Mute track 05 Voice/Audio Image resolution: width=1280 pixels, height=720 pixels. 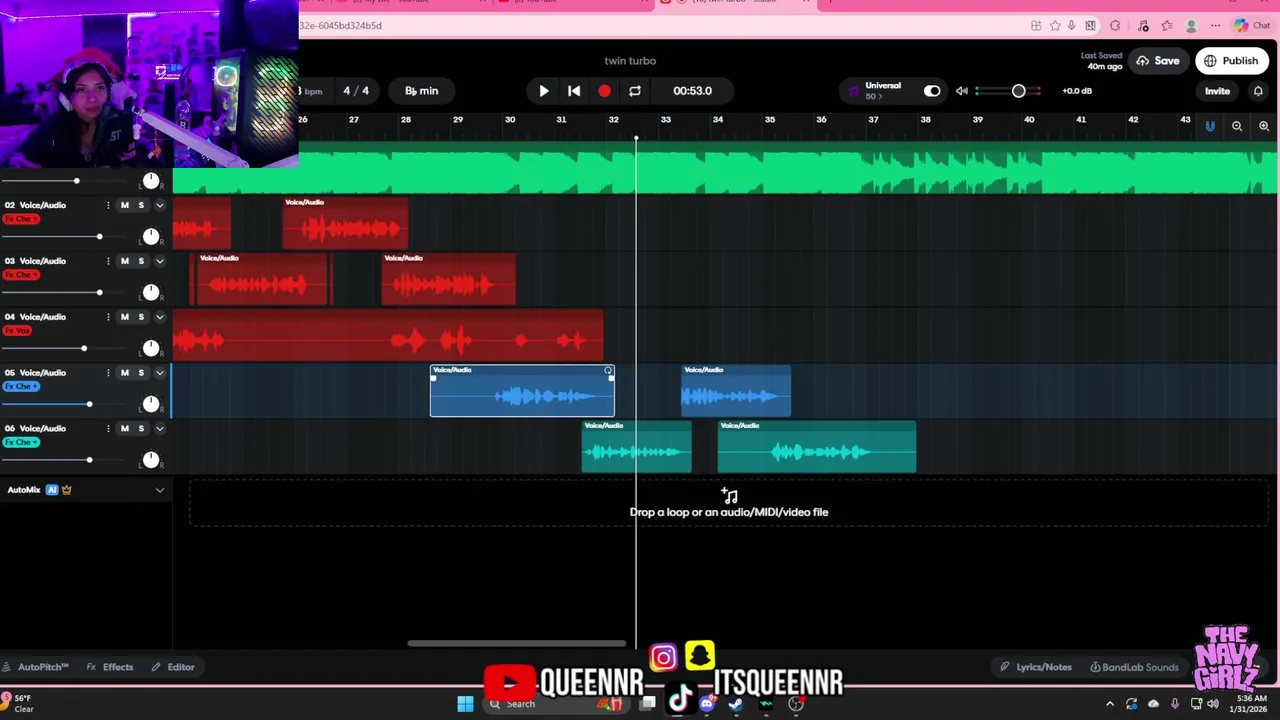coord(124,373)
